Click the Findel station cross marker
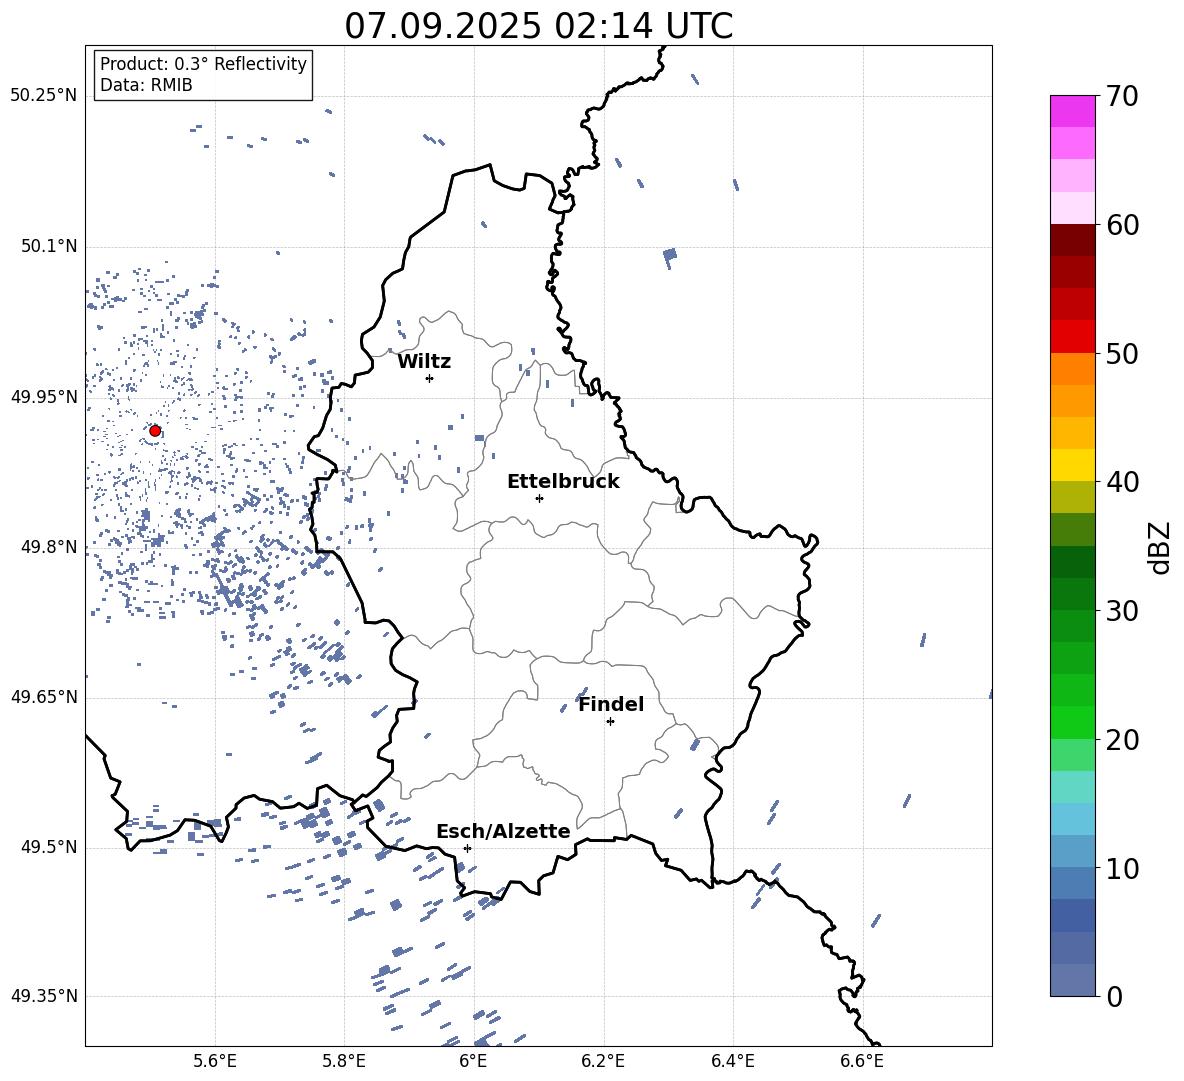1184x1081 pixels. (x=610, y=722)
